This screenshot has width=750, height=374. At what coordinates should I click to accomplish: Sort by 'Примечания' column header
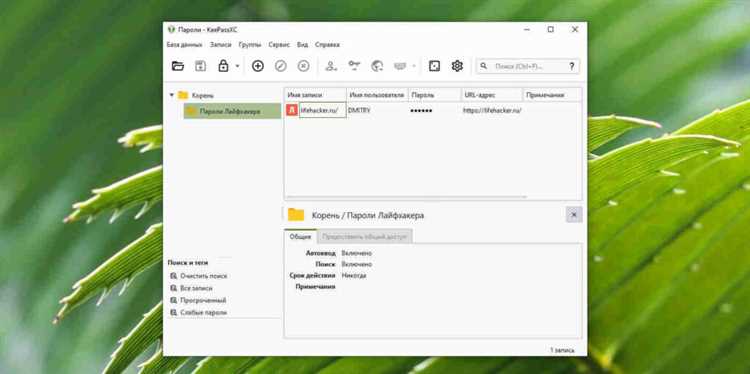552,95
